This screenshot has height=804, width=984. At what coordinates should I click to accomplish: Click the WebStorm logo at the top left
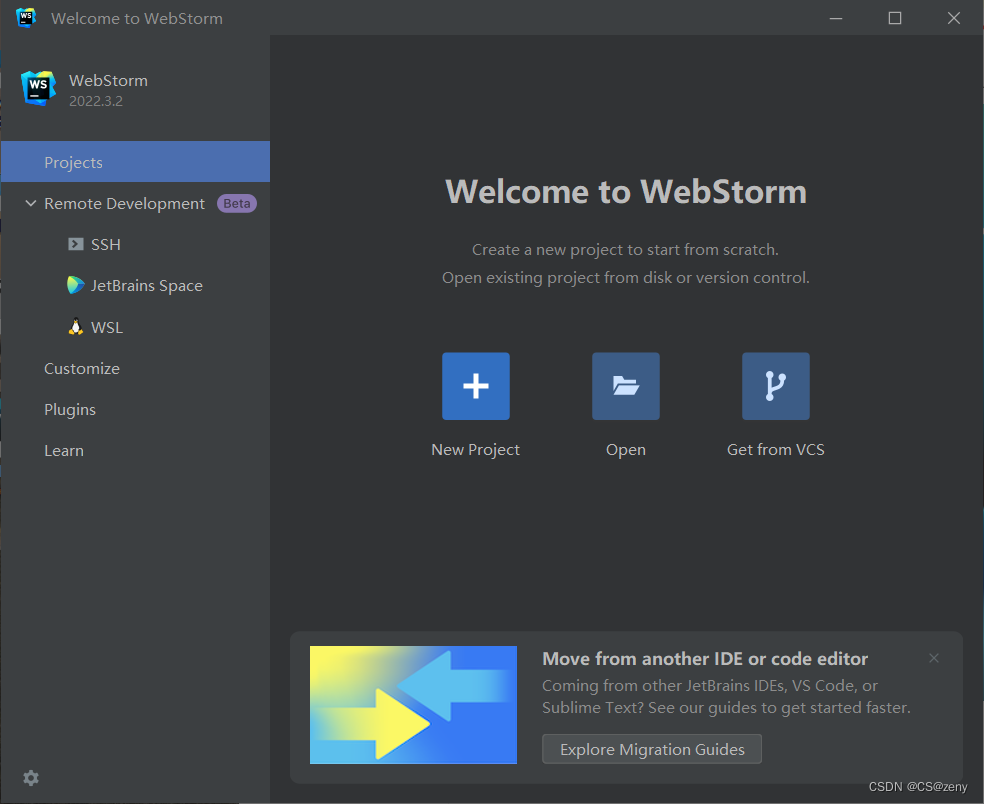coord(37,88)
